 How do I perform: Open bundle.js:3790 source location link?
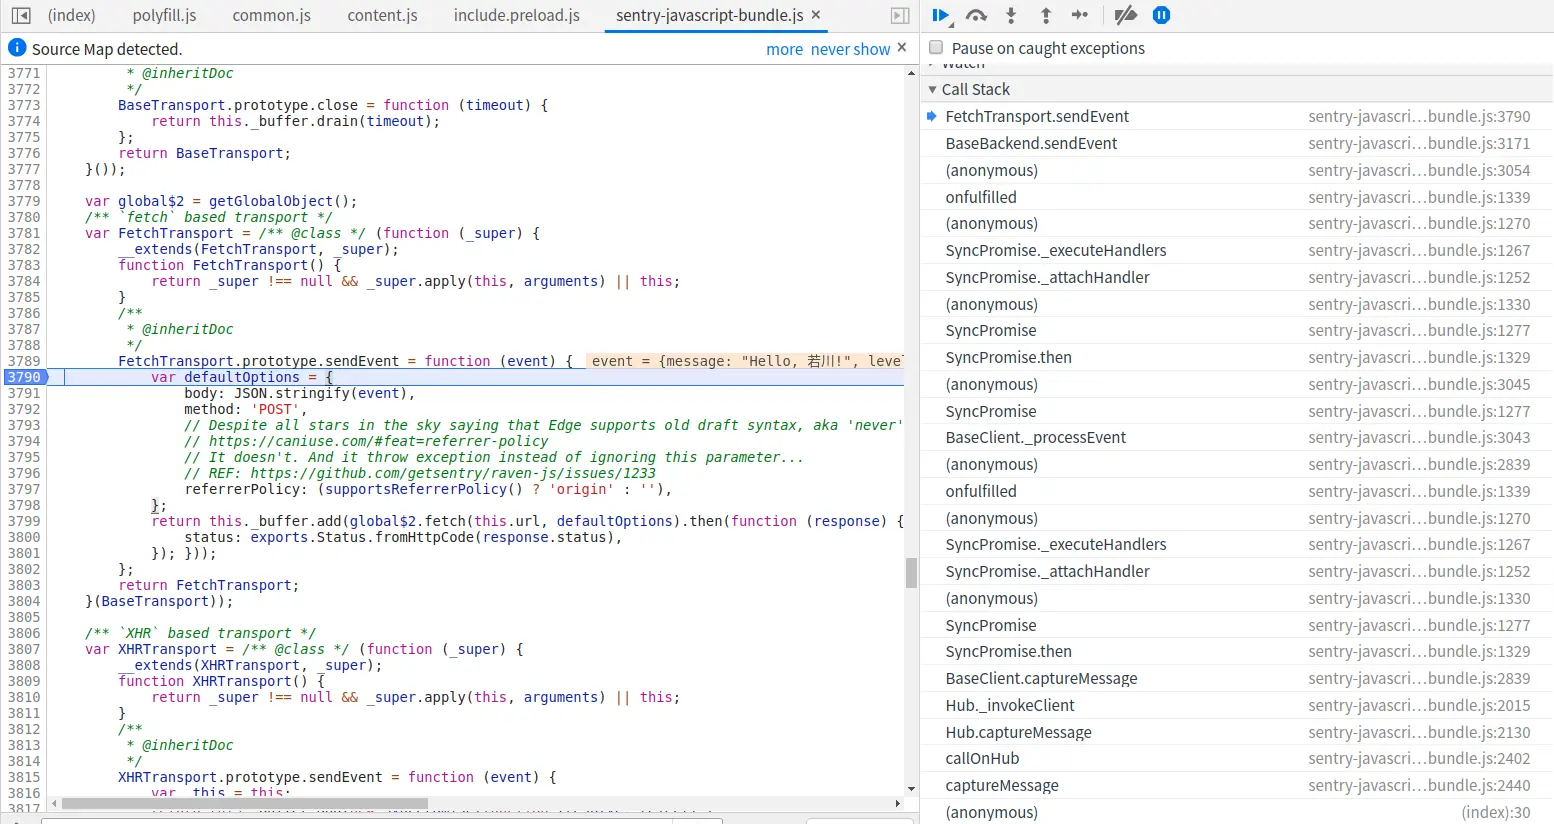point(1419,116)
